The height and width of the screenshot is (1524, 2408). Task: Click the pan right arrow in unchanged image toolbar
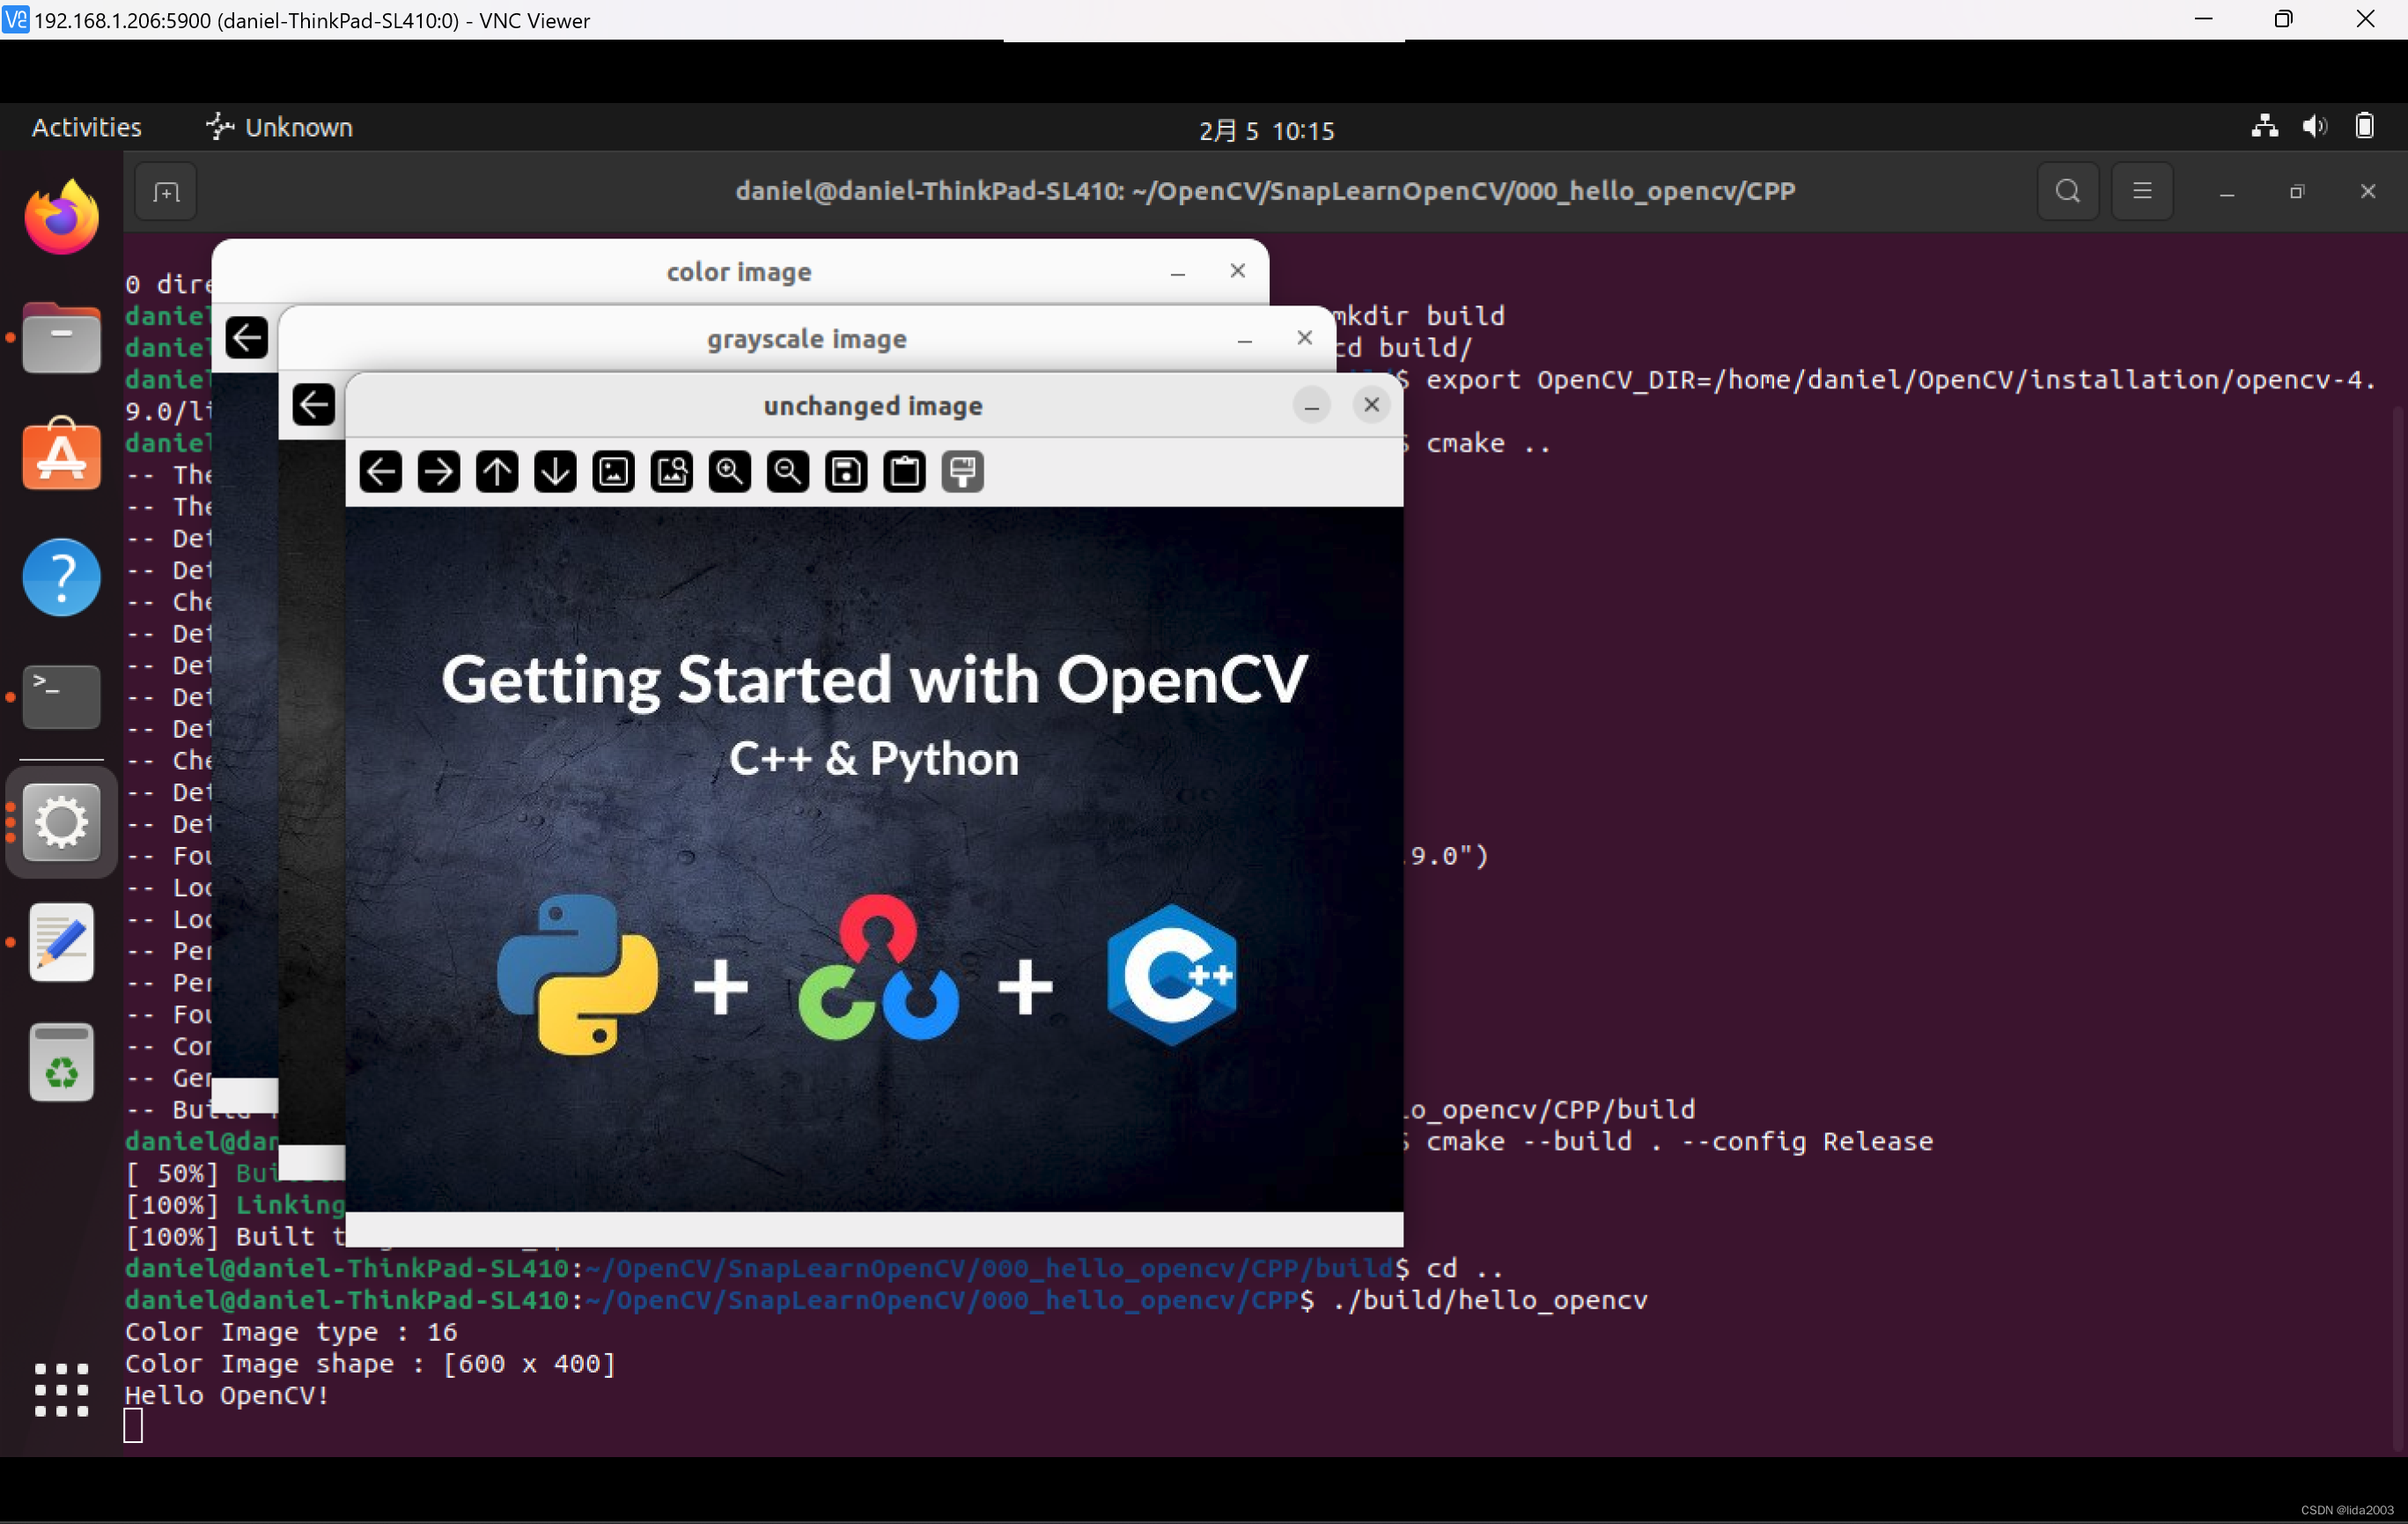pyautogui.click(x=438, y=471)
